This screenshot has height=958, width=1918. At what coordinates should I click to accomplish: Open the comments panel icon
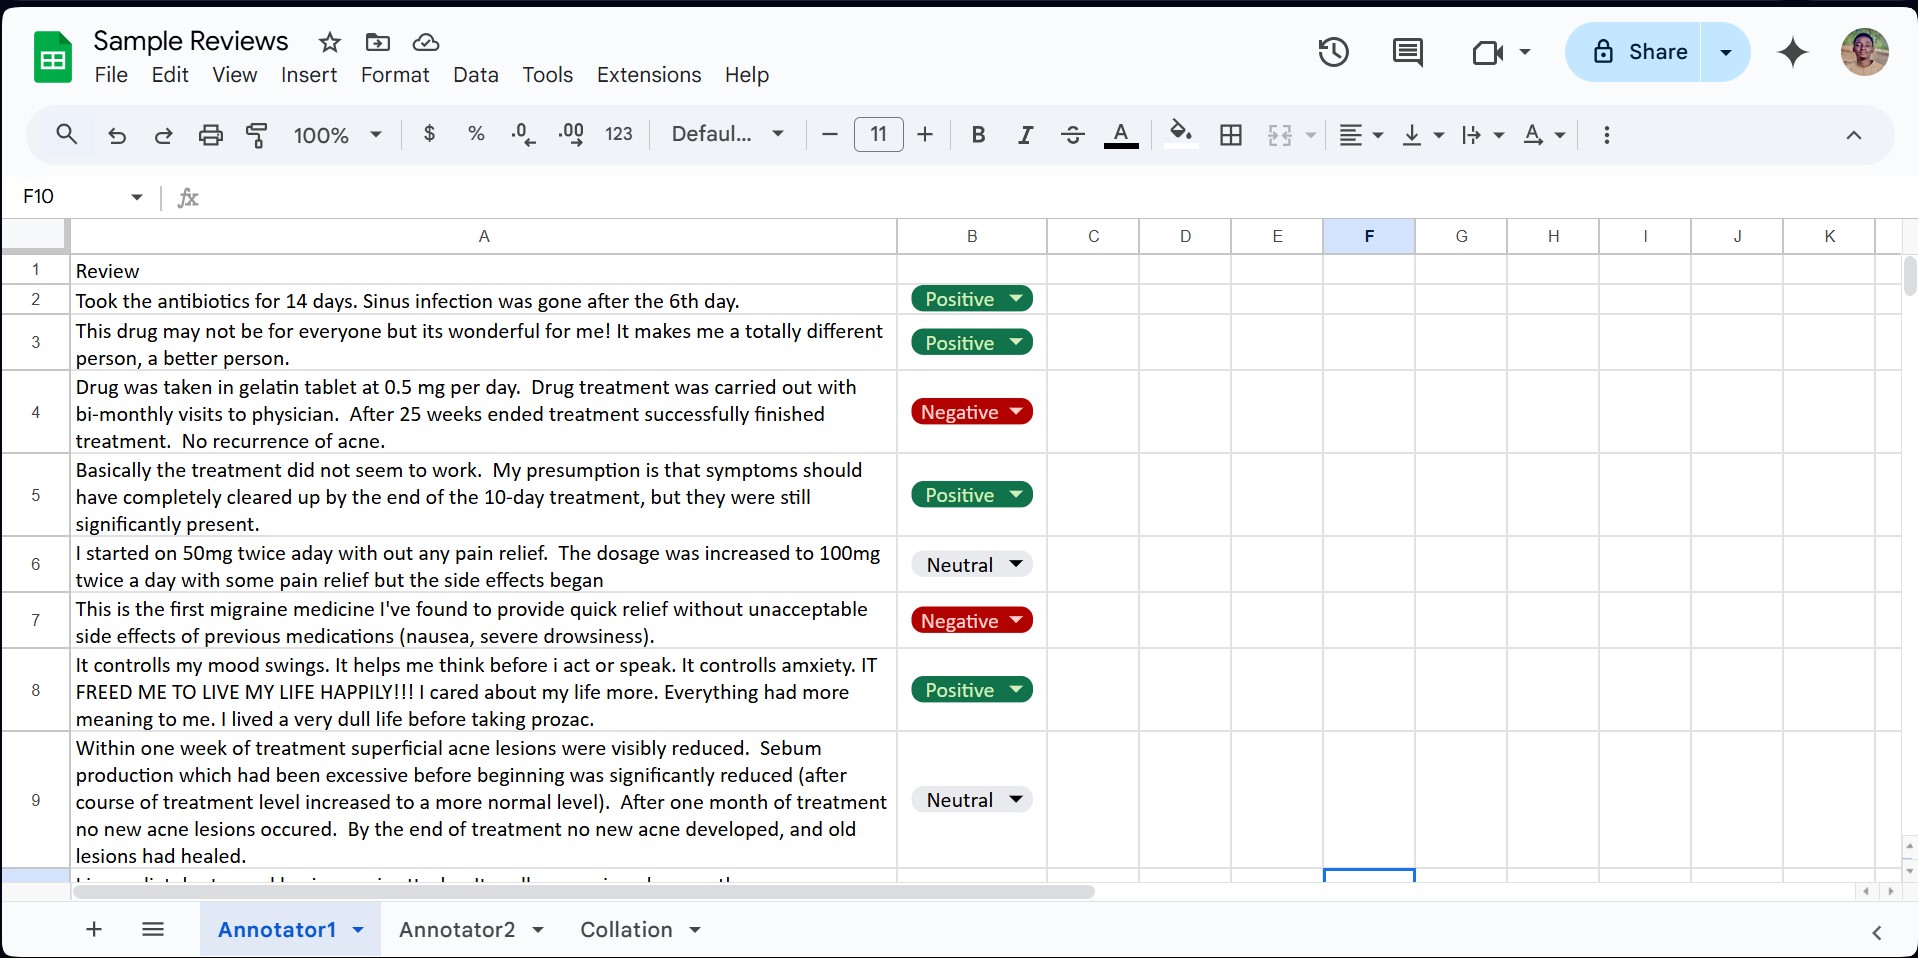(1407, 52)
